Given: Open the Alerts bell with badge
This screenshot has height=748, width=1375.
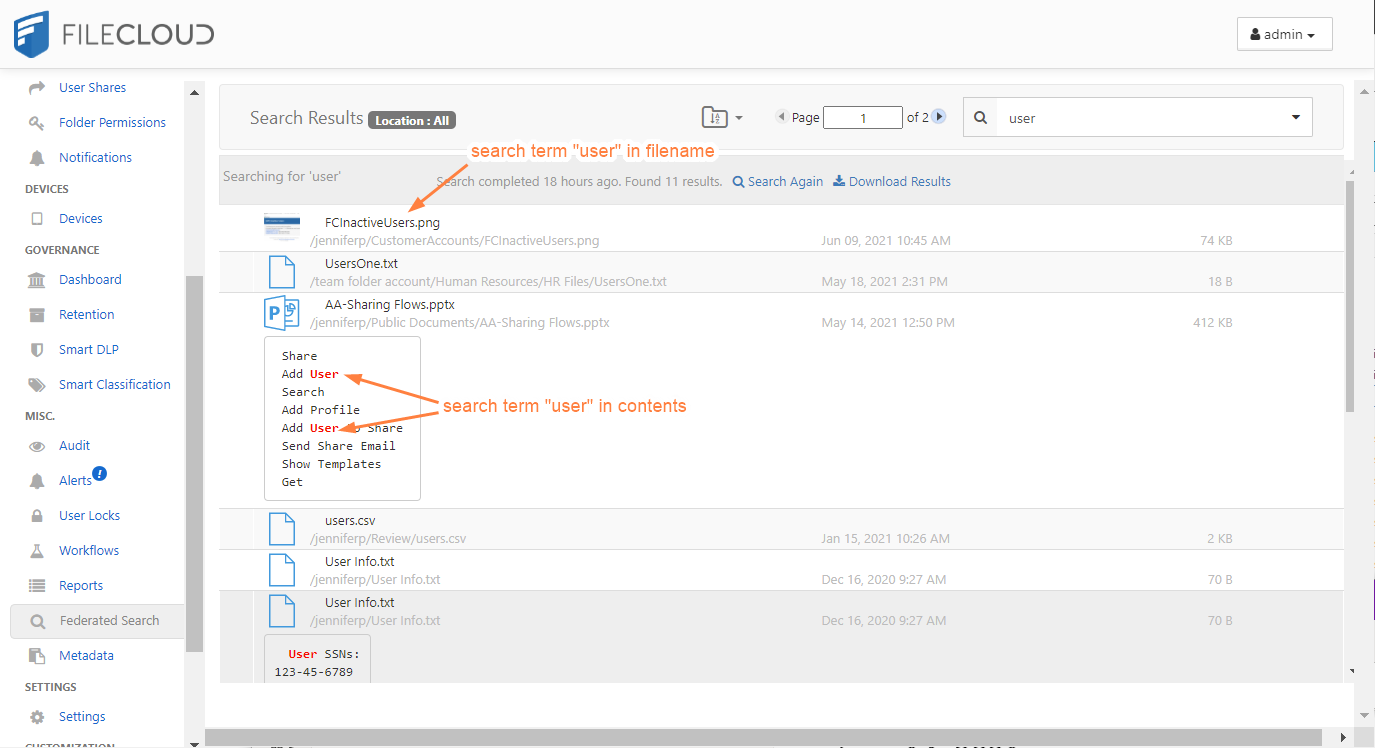Looking at the screenshot, I should pos(37,481).
